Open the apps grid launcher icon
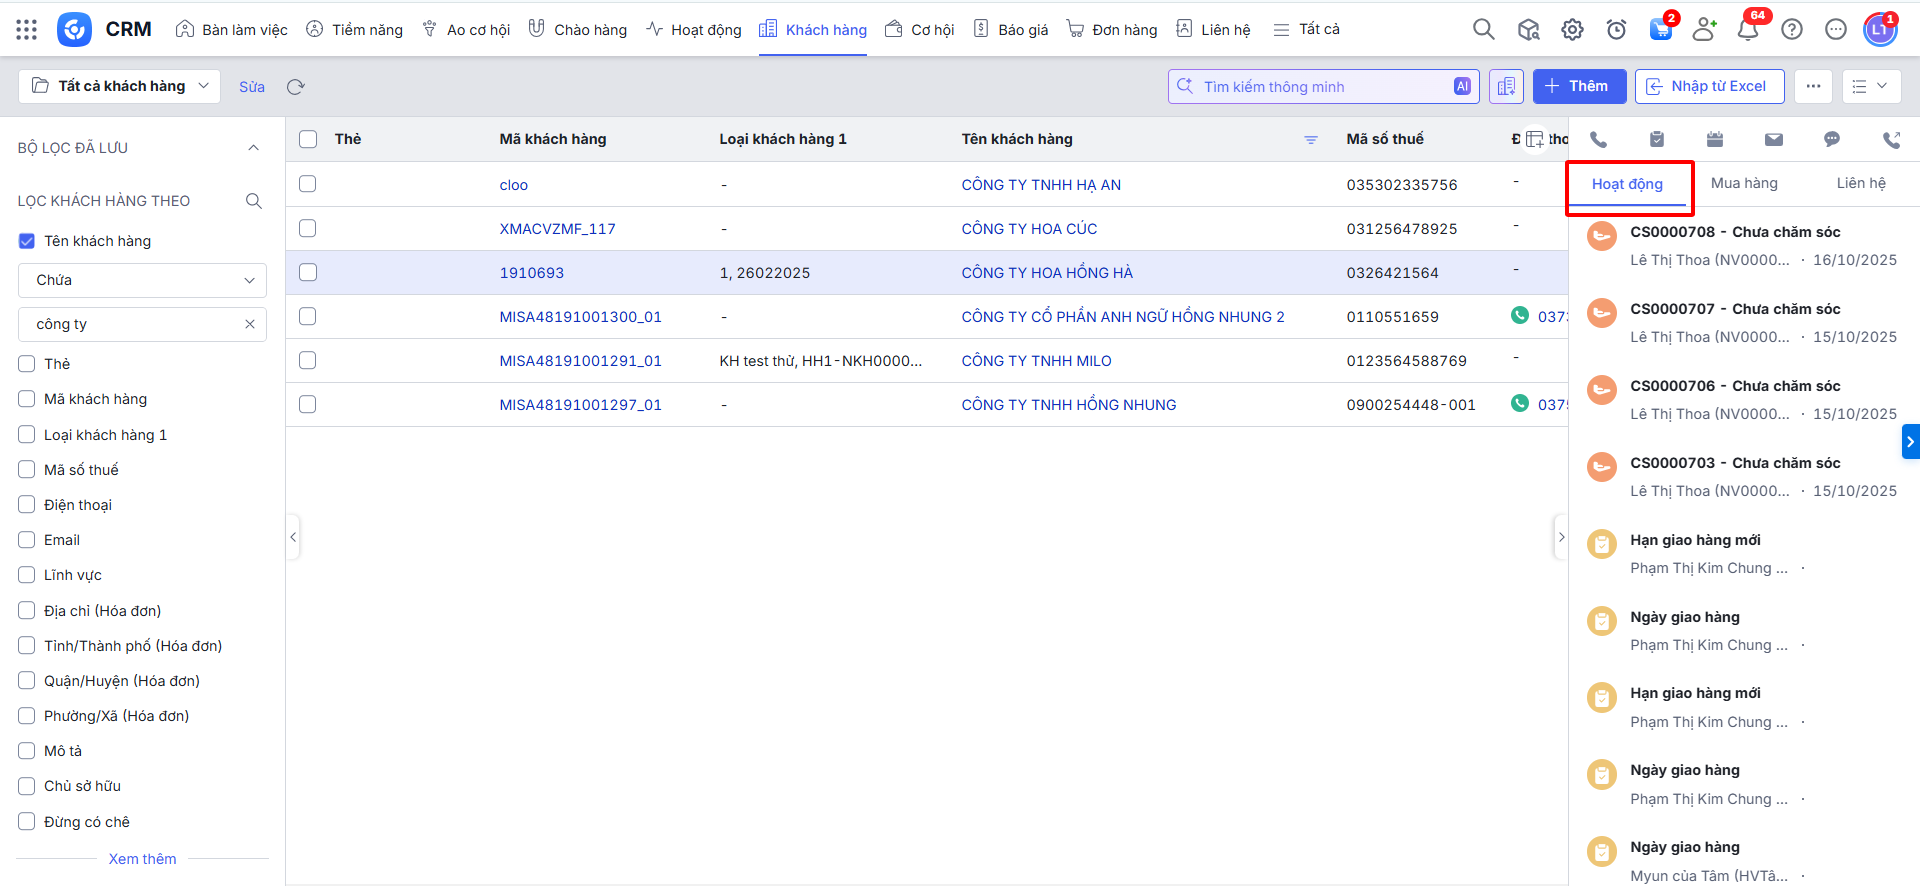 pos(27,30)
